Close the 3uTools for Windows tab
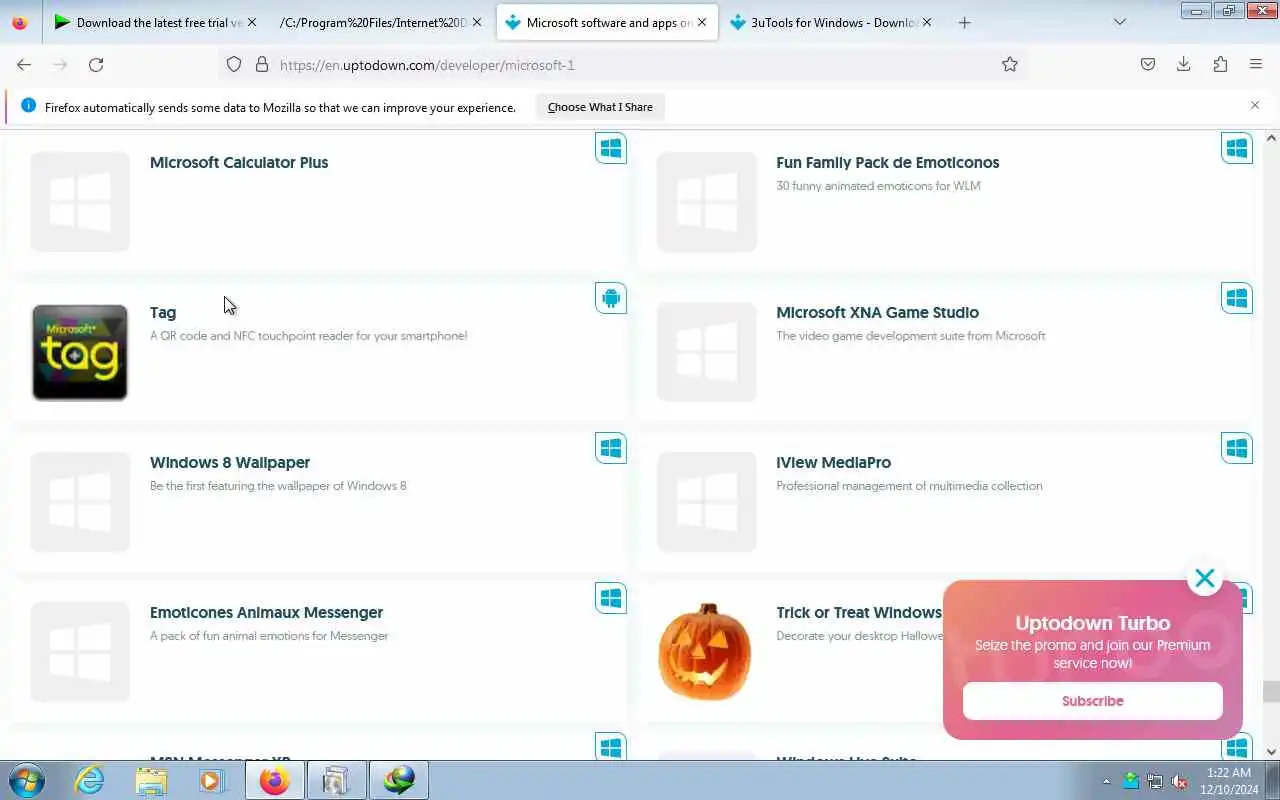 pos(927,22)
